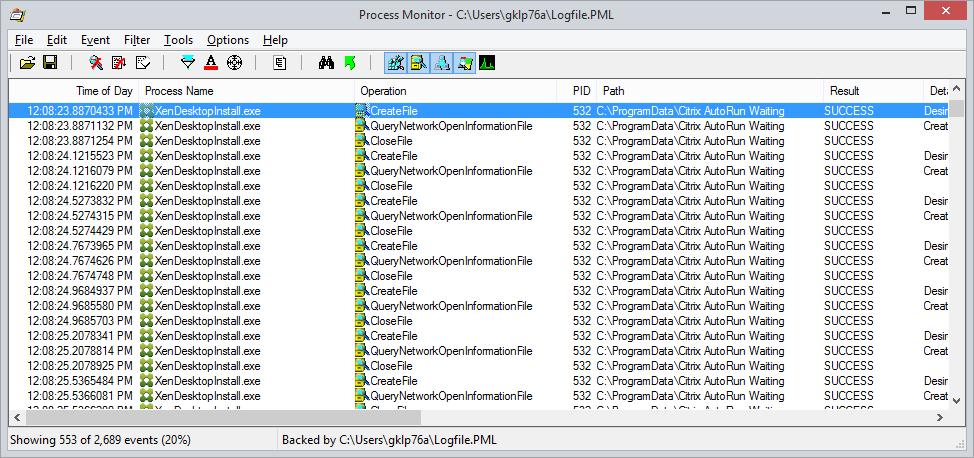Select the row at 12:08:24.9684937 PM
This screenshot has height=458, width=974.
(479, 291)
